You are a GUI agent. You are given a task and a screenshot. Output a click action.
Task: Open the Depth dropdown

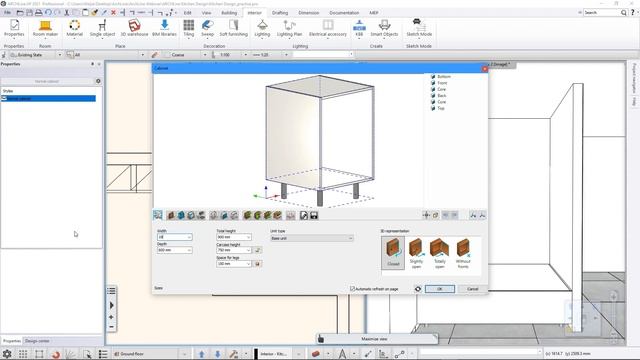(189, 250)
